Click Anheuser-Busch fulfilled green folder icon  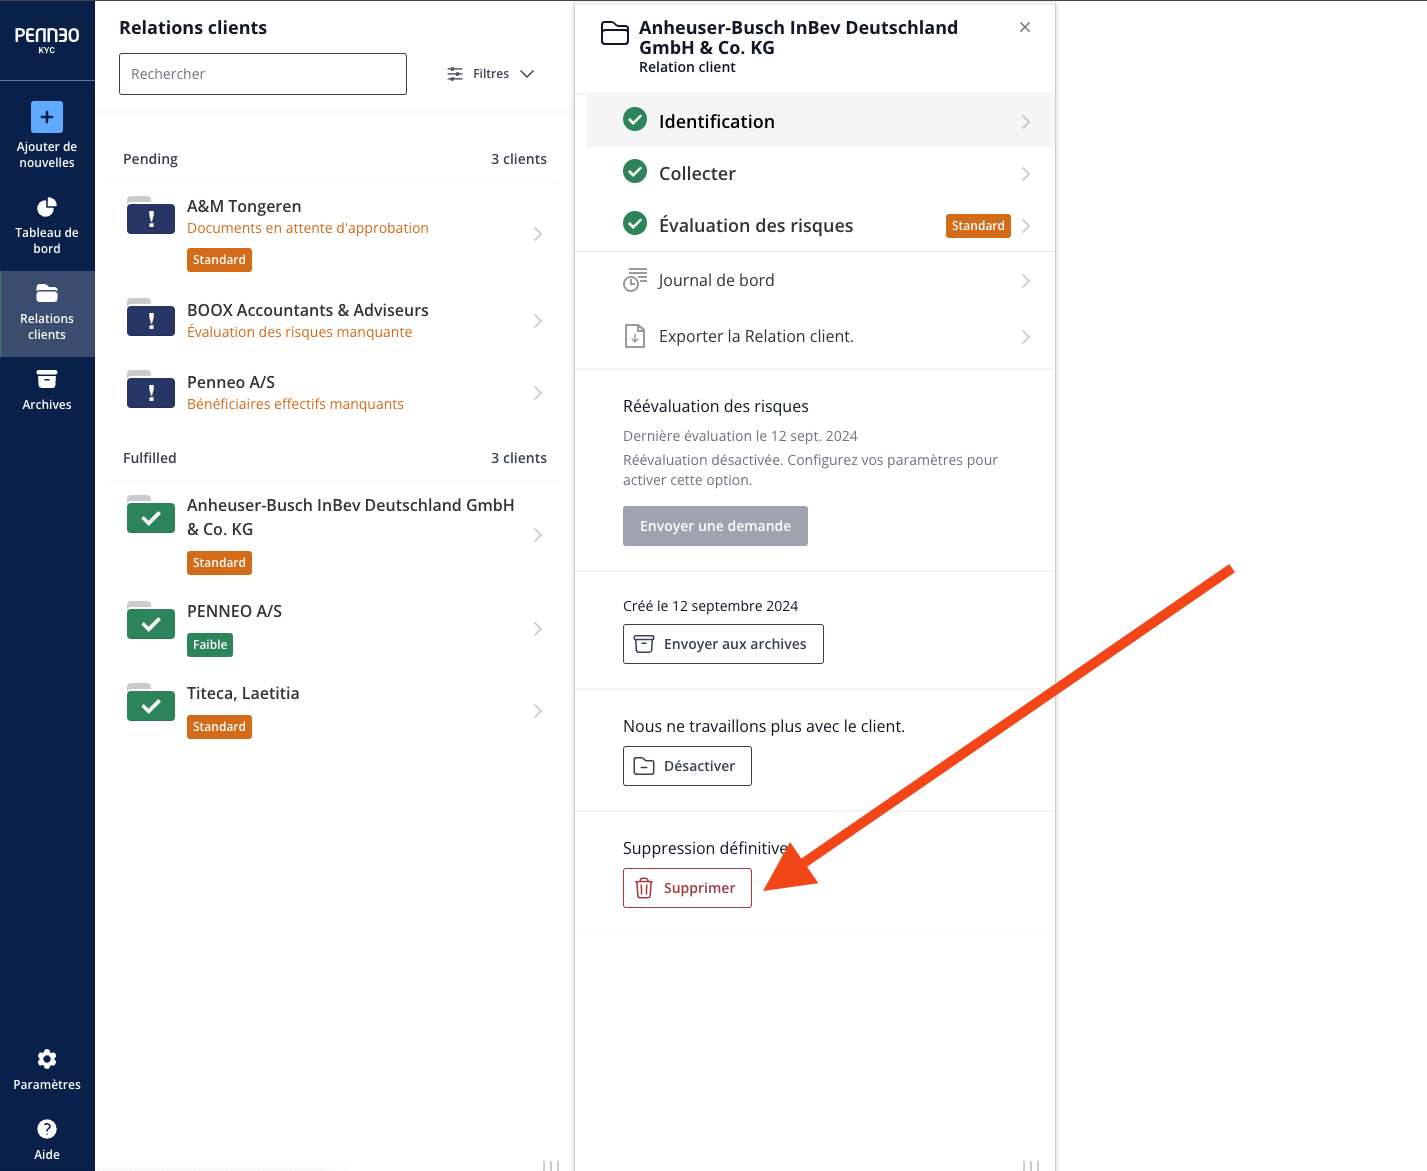point(151,515)
